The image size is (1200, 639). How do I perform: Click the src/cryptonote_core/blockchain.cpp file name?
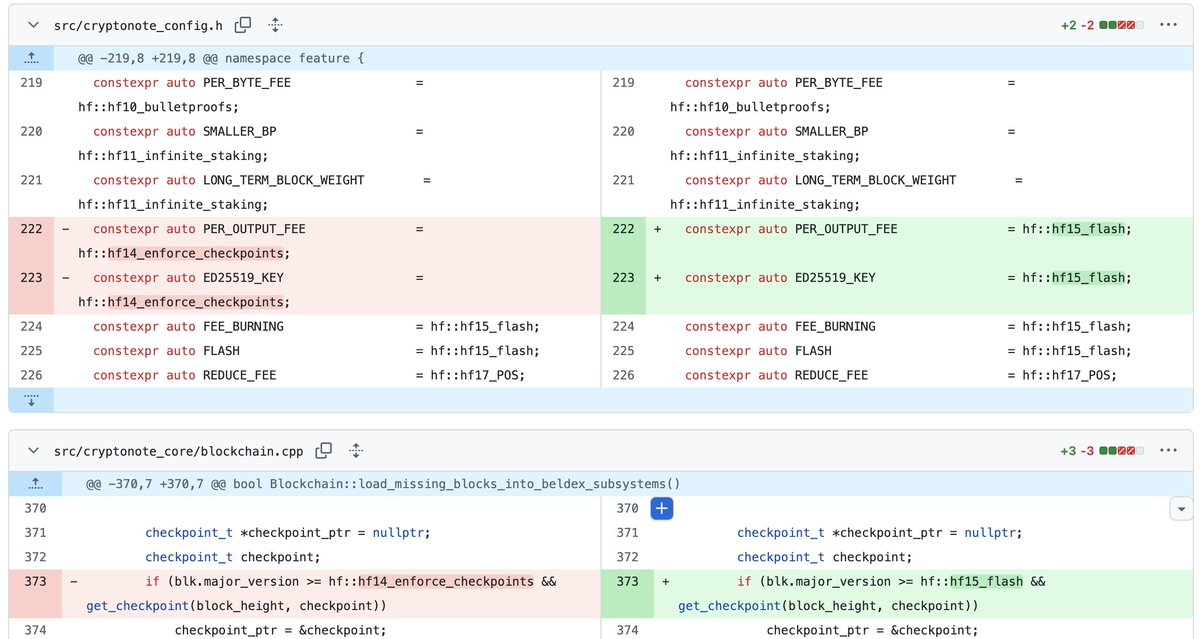click(178, 450)
